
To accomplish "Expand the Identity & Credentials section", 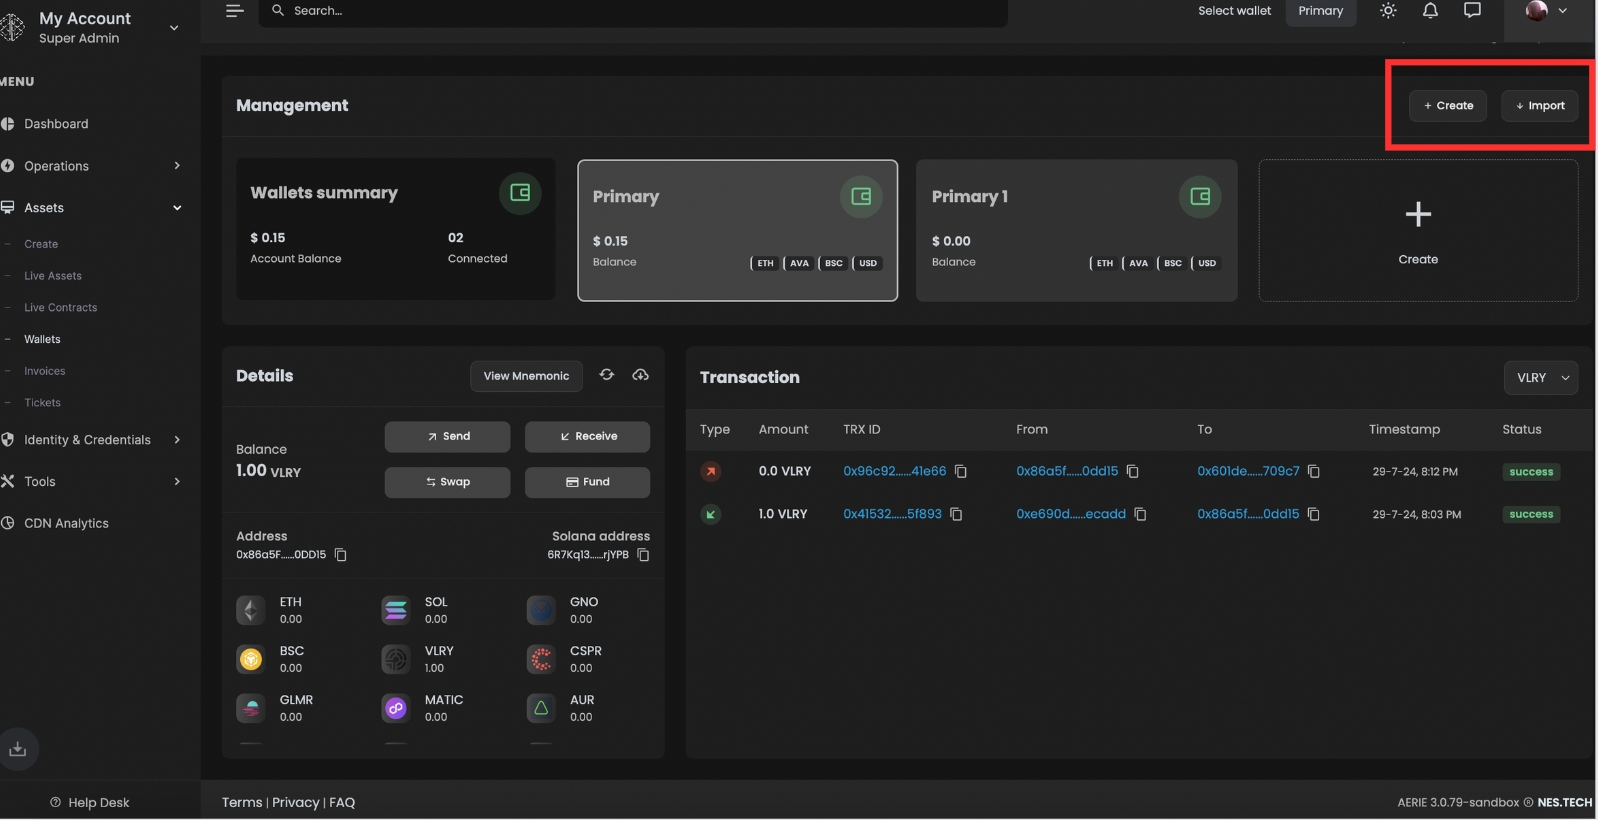I will pyautogui.click(x=90, y=440).
